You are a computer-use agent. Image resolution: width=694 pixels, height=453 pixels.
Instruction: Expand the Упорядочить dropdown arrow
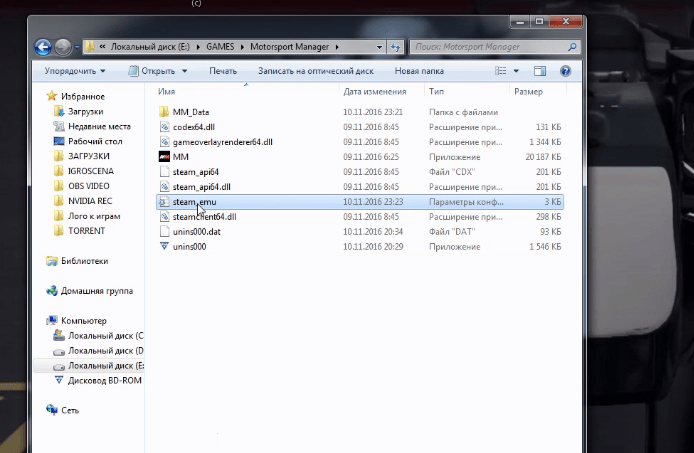click(x=103, y=71)
